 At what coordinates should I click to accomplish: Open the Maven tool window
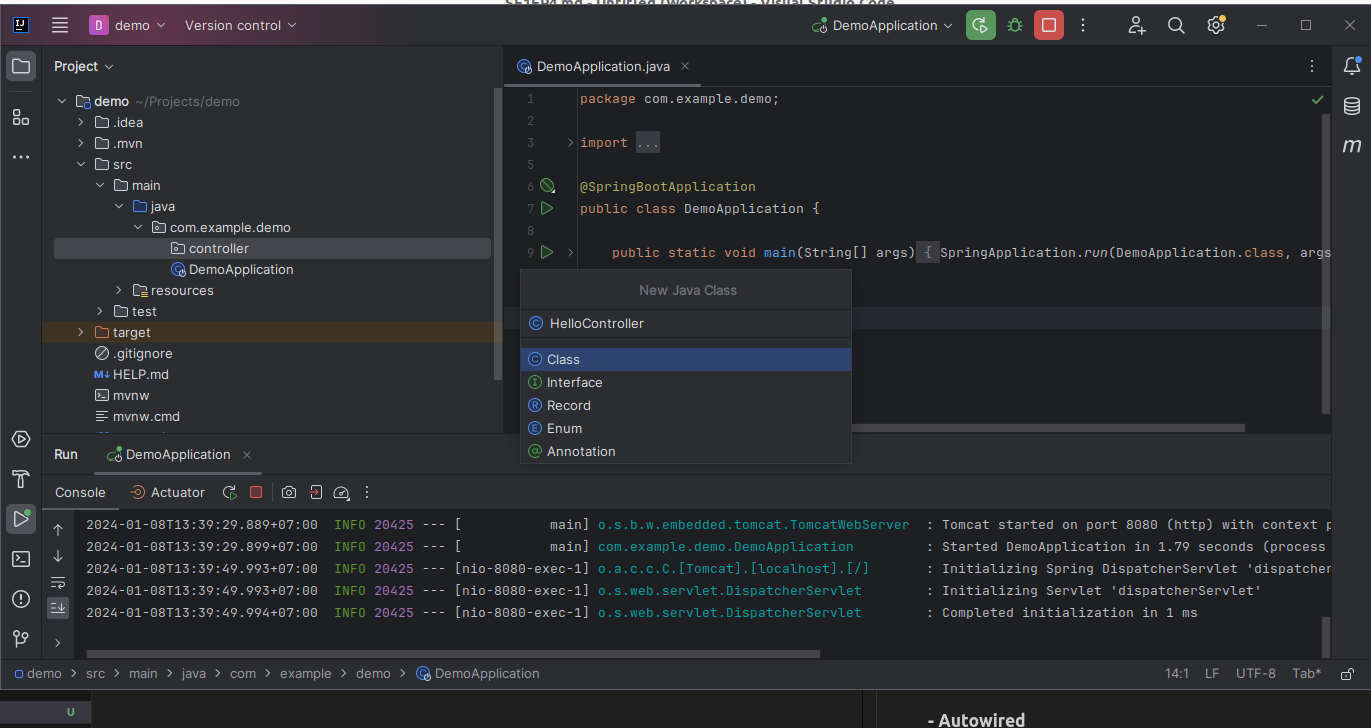click(1352, 145)
